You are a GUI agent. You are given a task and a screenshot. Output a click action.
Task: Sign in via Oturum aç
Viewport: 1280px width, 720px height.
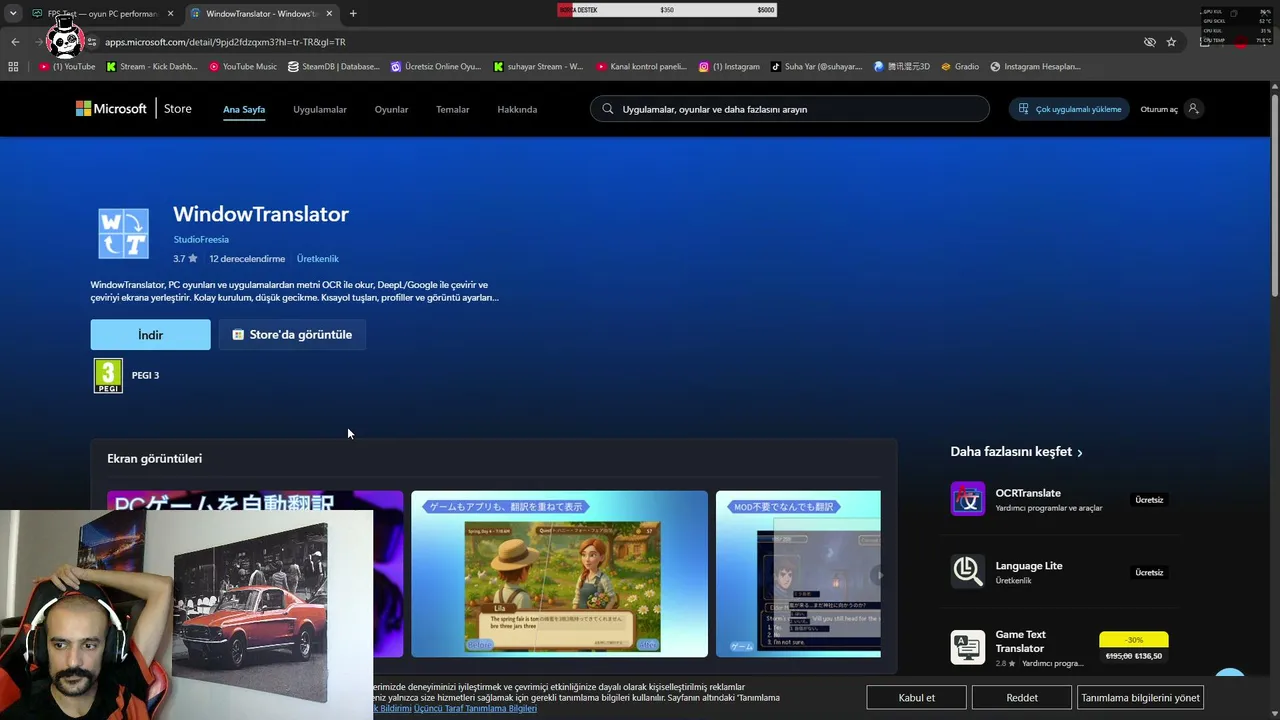1170,109
